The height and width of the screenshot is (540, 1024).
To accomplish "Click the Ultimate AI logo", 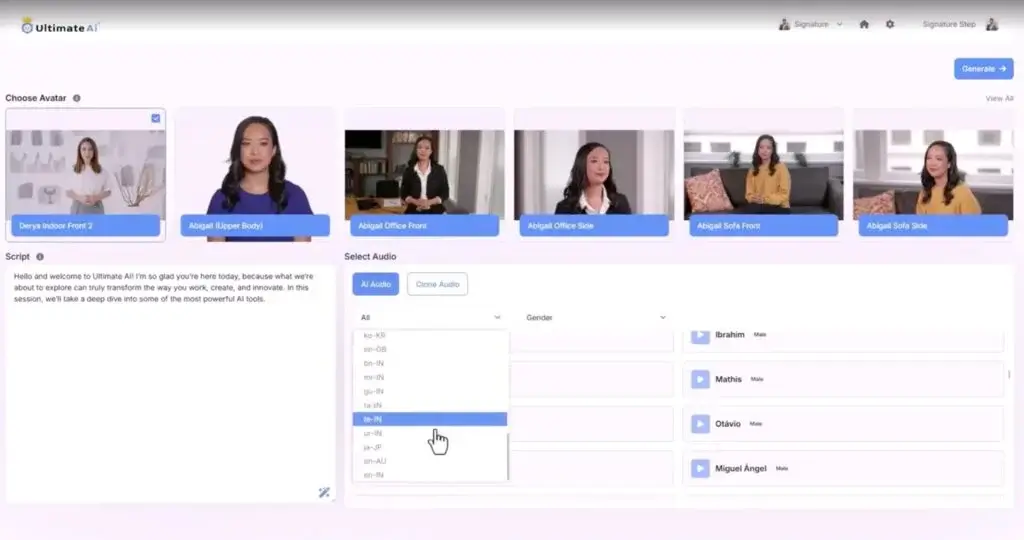I will tap(60, 26).
